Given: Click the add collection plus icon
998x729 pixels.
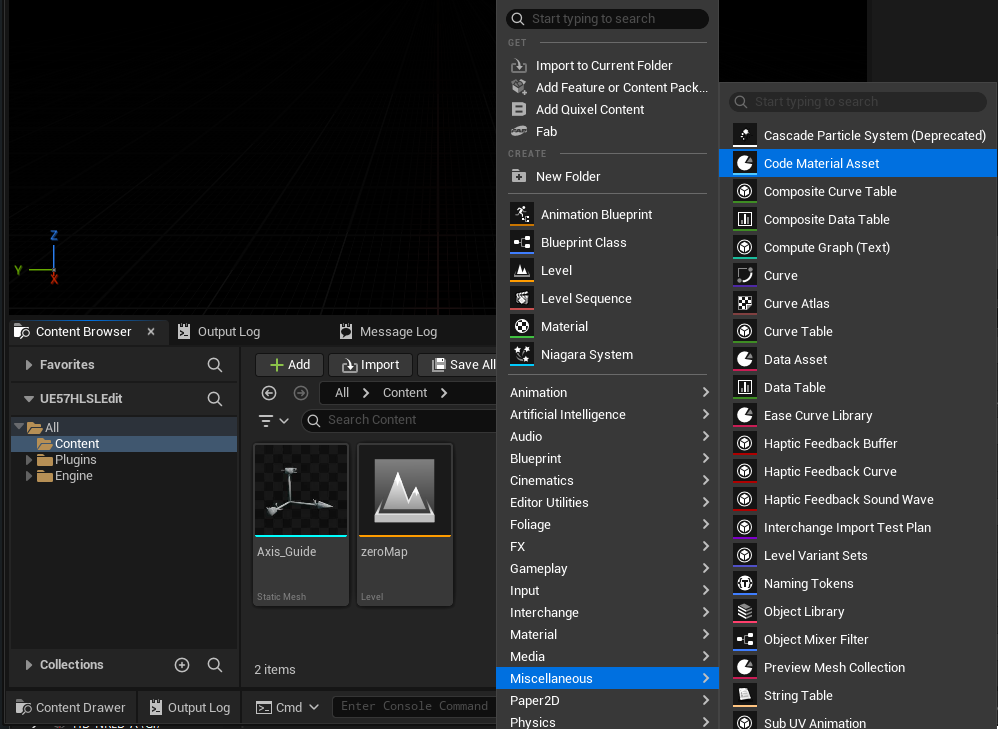Looking at the screenshot, I should 182,665.
